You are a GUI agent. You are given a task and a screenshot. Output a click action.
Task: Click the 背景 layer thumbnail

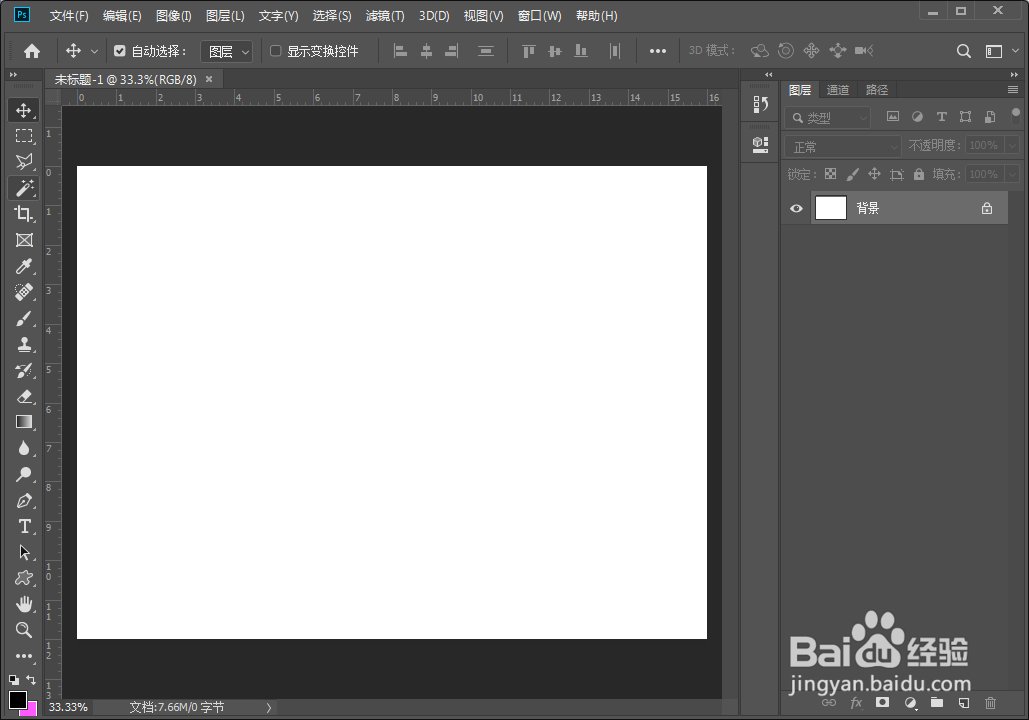click(830, 208)
